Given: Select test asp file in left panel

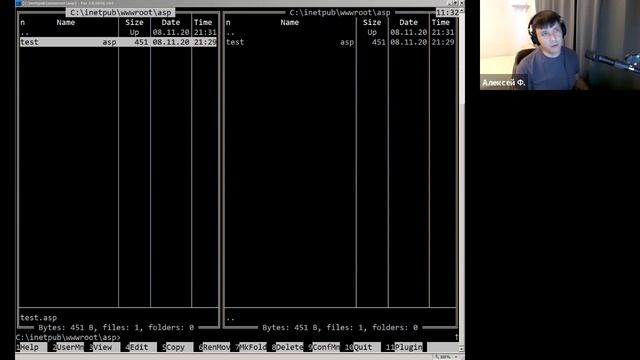Looking at the screenshot, I should [x=118, y=42].
